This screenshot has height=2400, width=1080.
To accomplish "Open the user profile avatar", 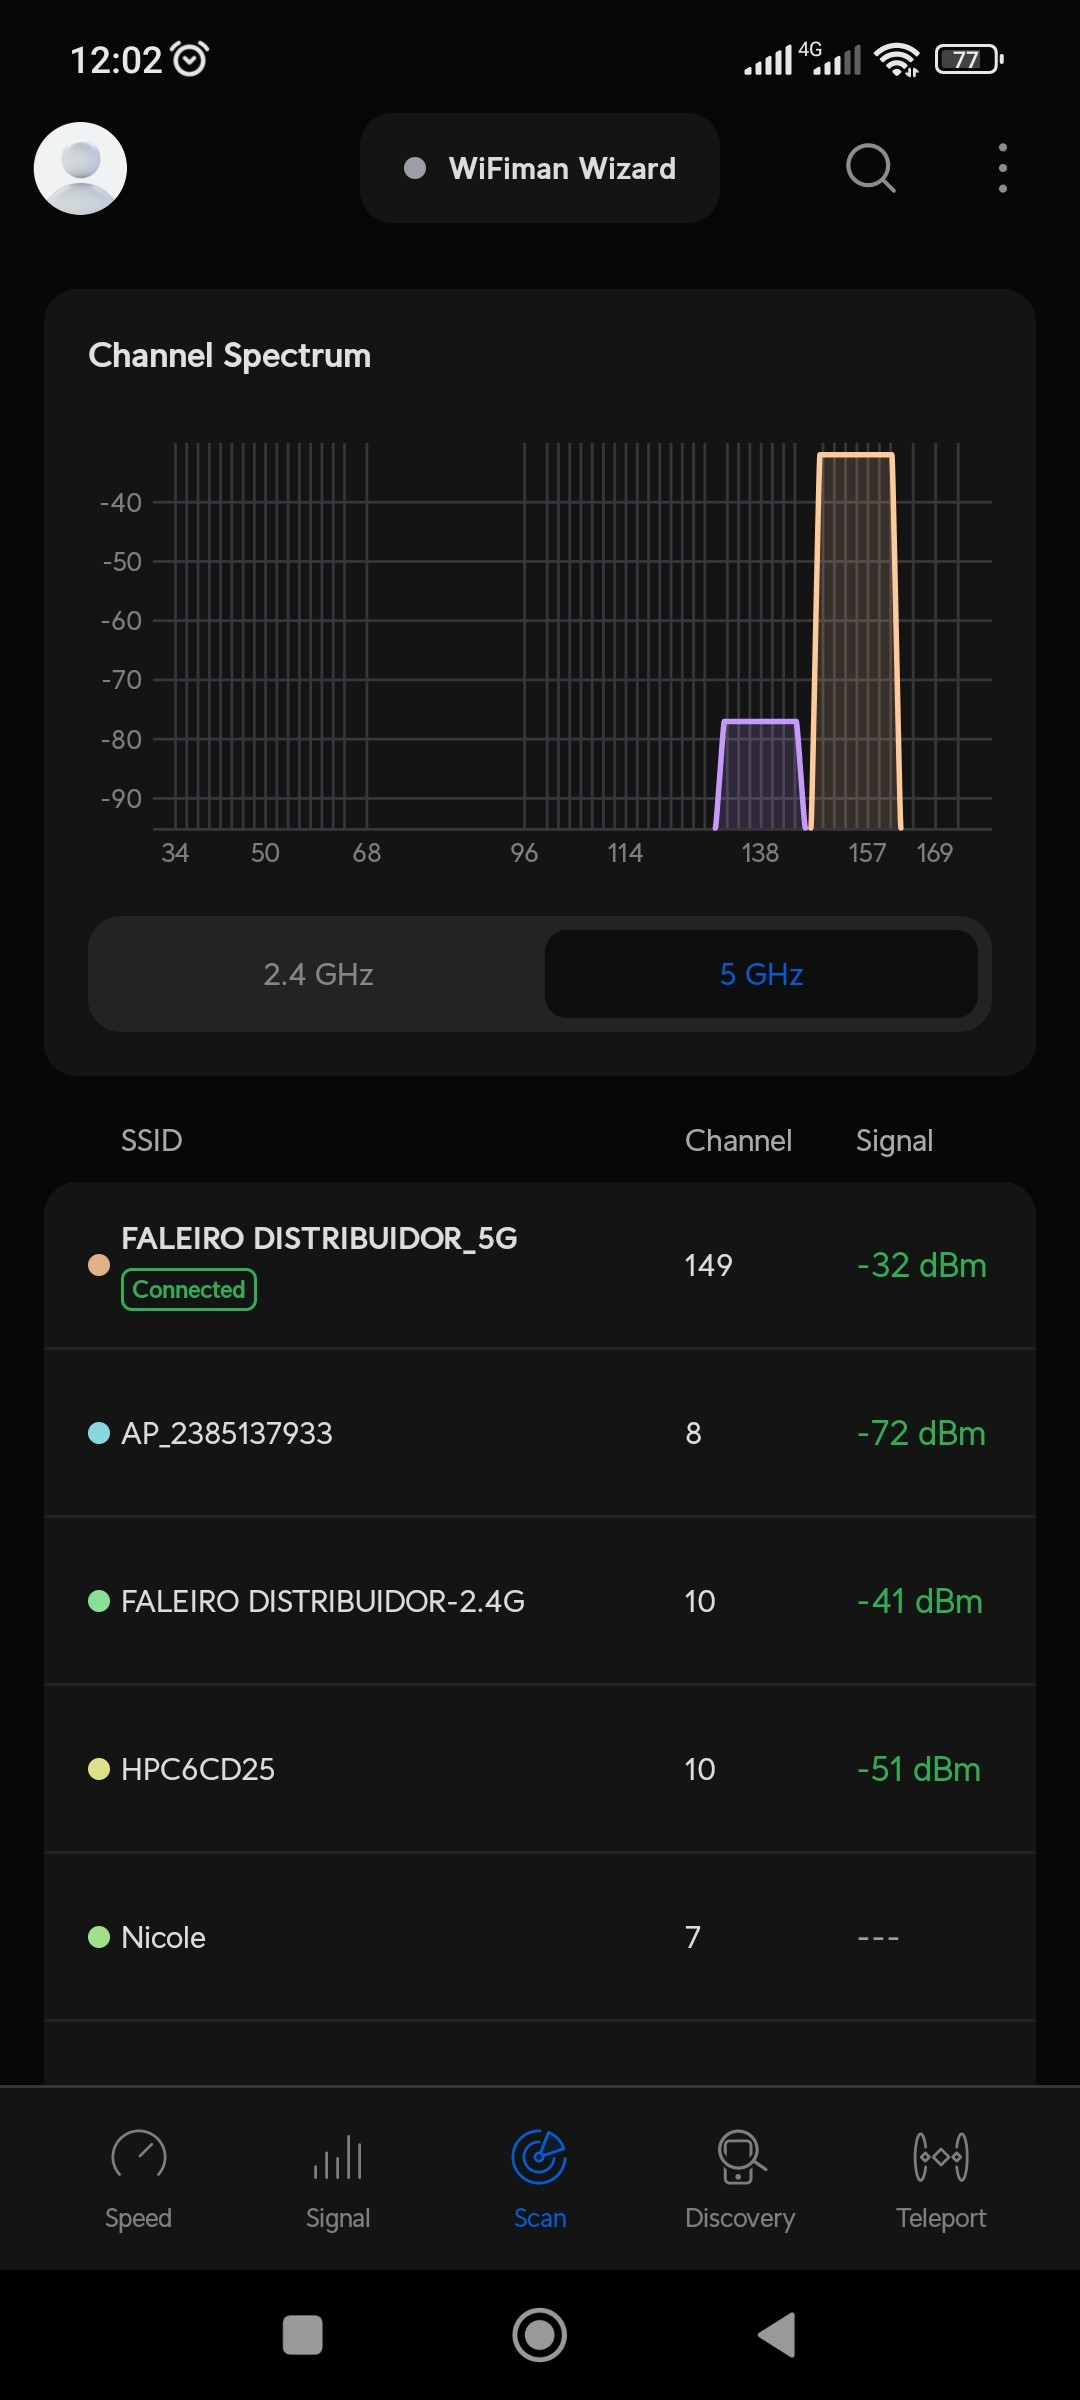I will click(80, 168).
